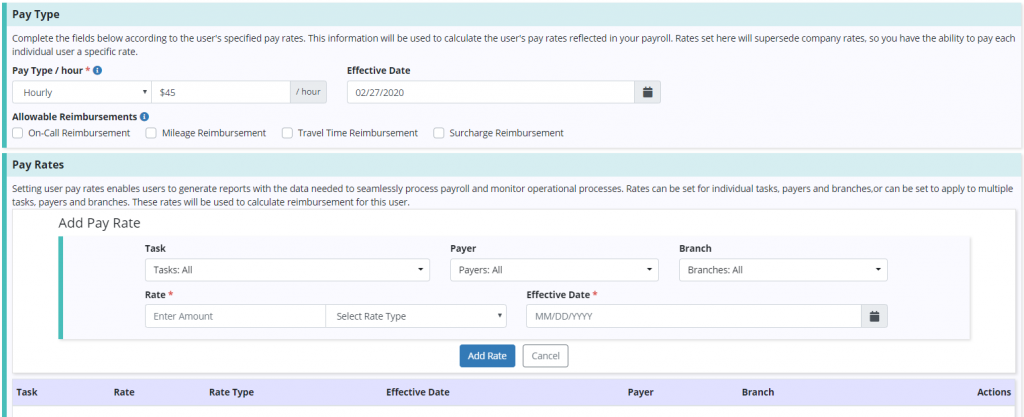Viewport: 1024px width, 417px height.
Task: Focus the Enter Amount rate field
Action: pyautogui.click(x=235, y=316)
